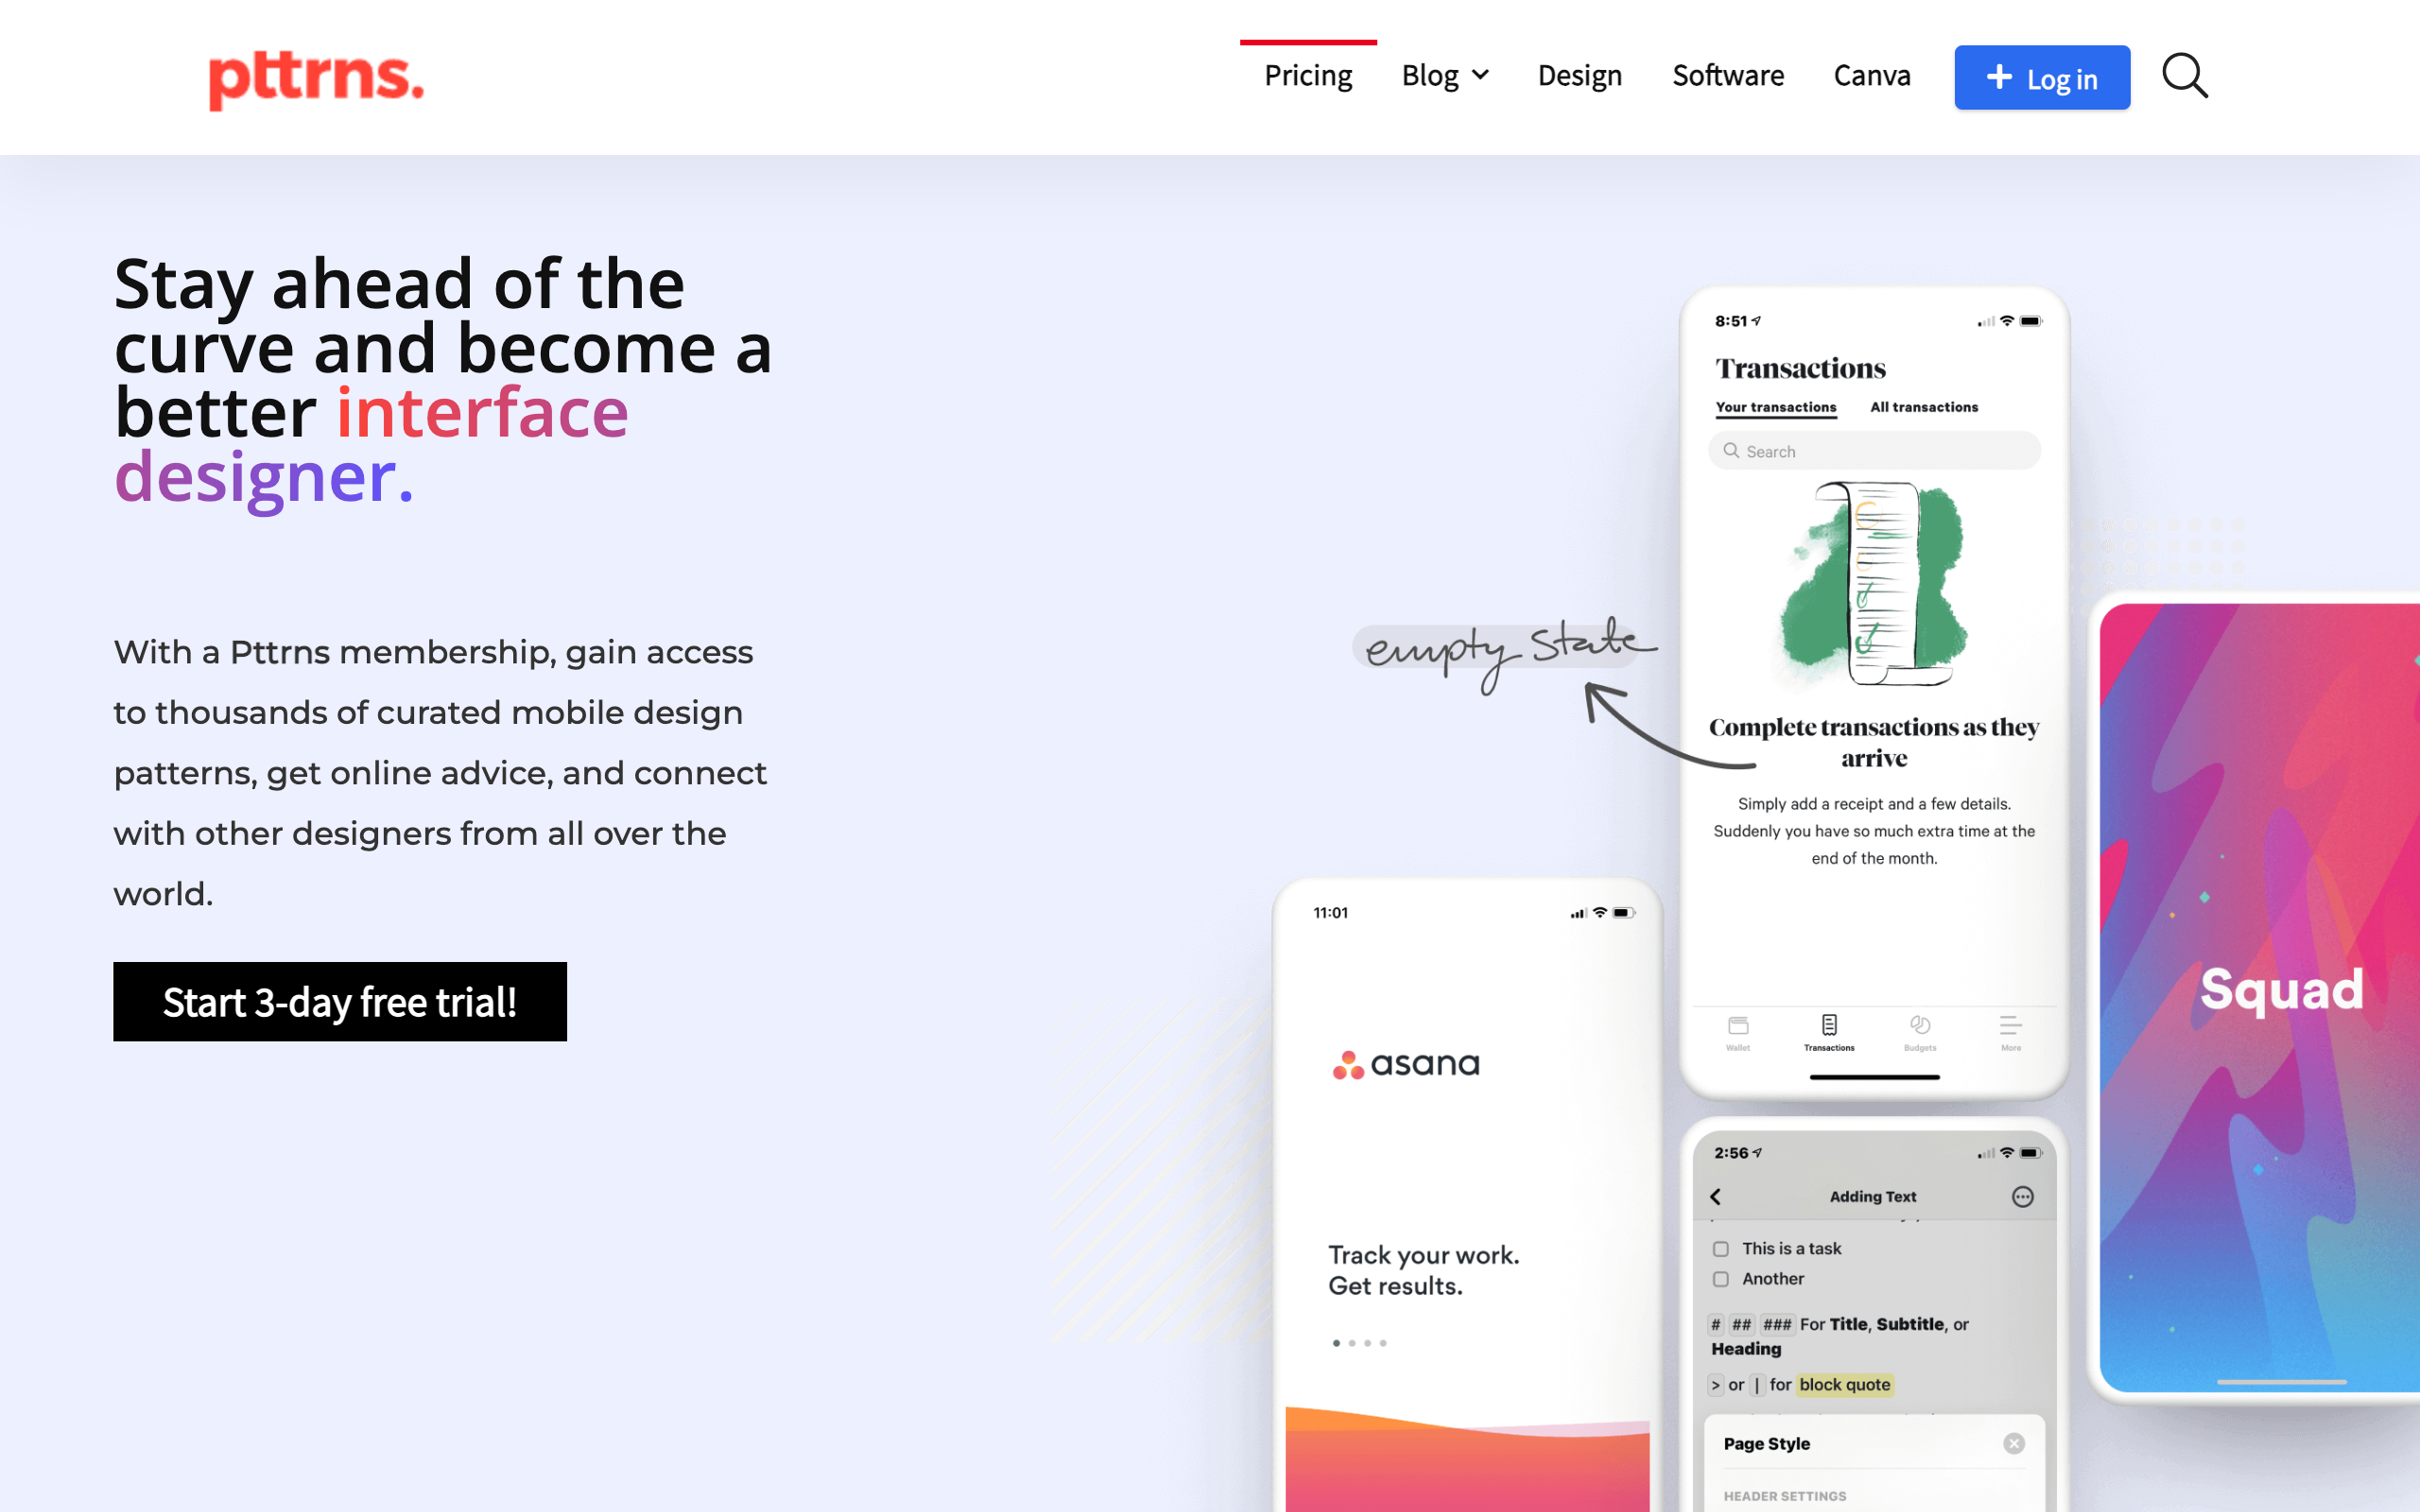
Task: Close the Page Style panel
Action: [x=2014, y=1443]
